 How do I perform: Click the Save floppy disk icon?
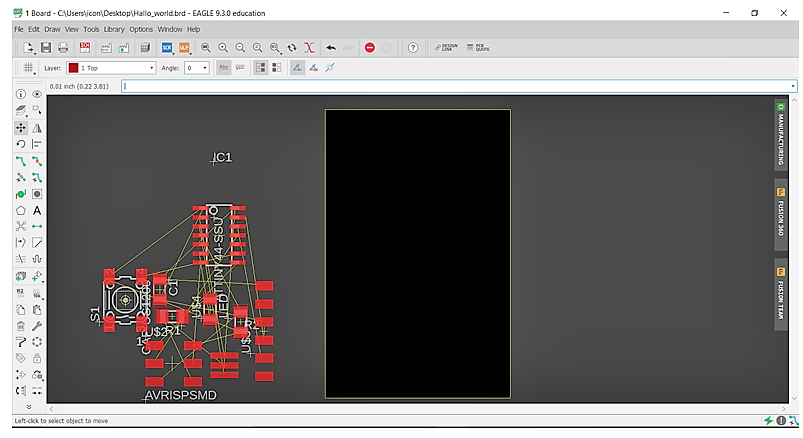click(x=46, y=48)
